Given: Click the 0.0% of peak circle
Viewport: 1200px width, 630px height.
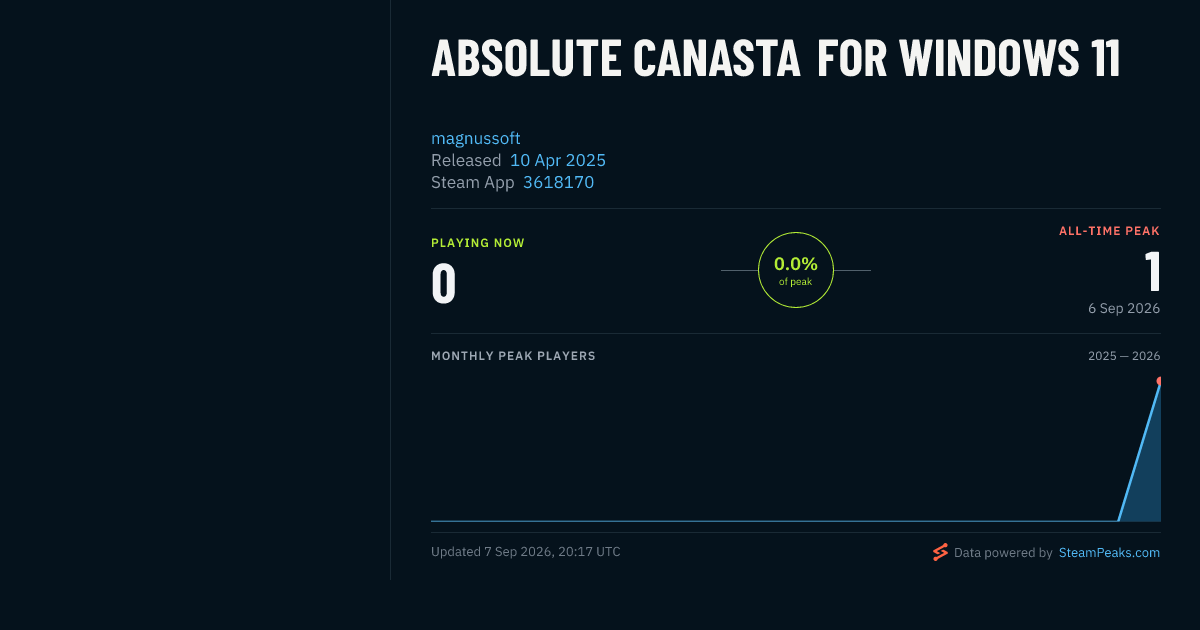Looking at the screenshot, I should click(x=796, y=270).
